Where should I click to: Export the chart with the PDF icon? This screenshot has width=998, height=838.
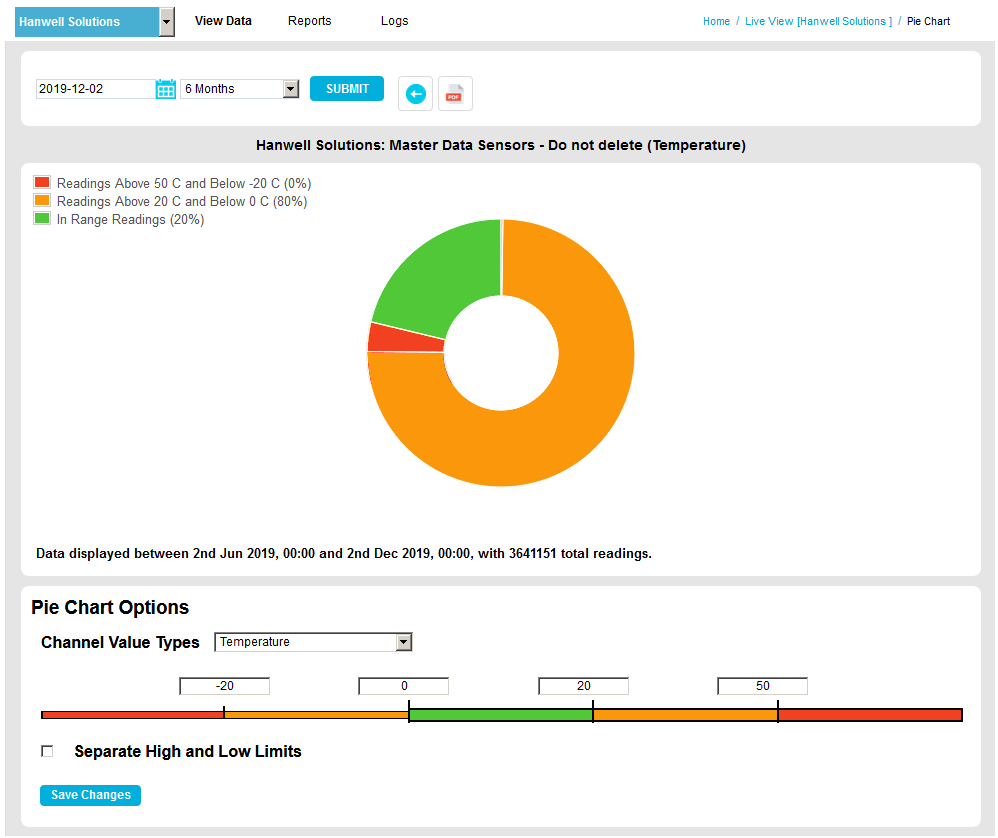tap(454, 94)
